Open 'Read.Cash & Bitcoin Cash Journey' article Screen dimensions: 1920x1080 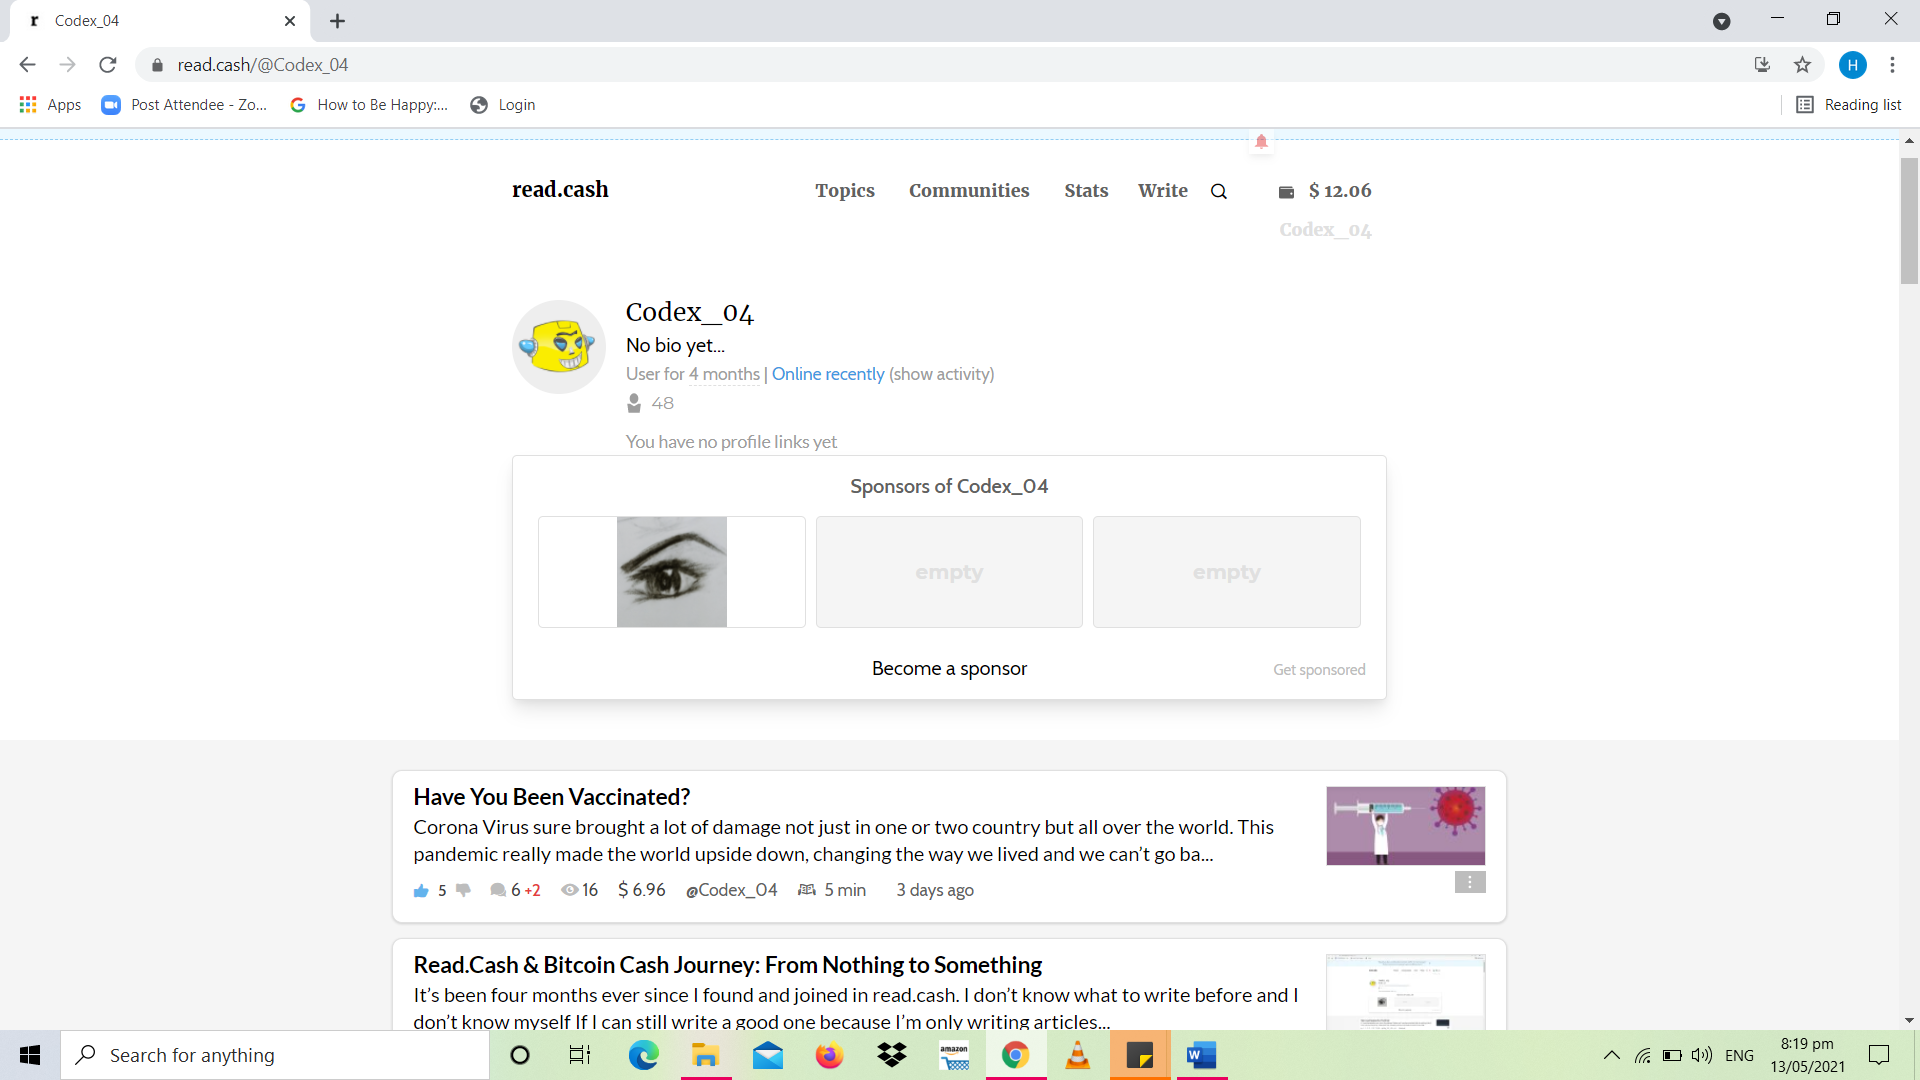(x=728, y=965)
